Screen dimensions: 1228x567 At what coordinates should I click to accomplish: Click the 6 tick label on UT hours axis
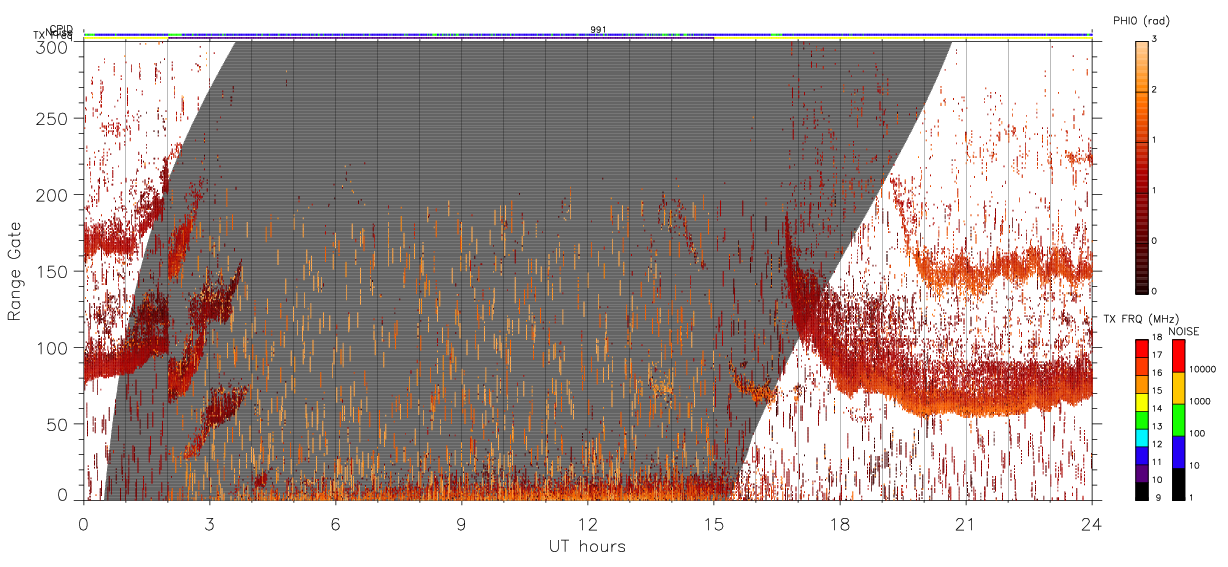click(x=336, y=524)
